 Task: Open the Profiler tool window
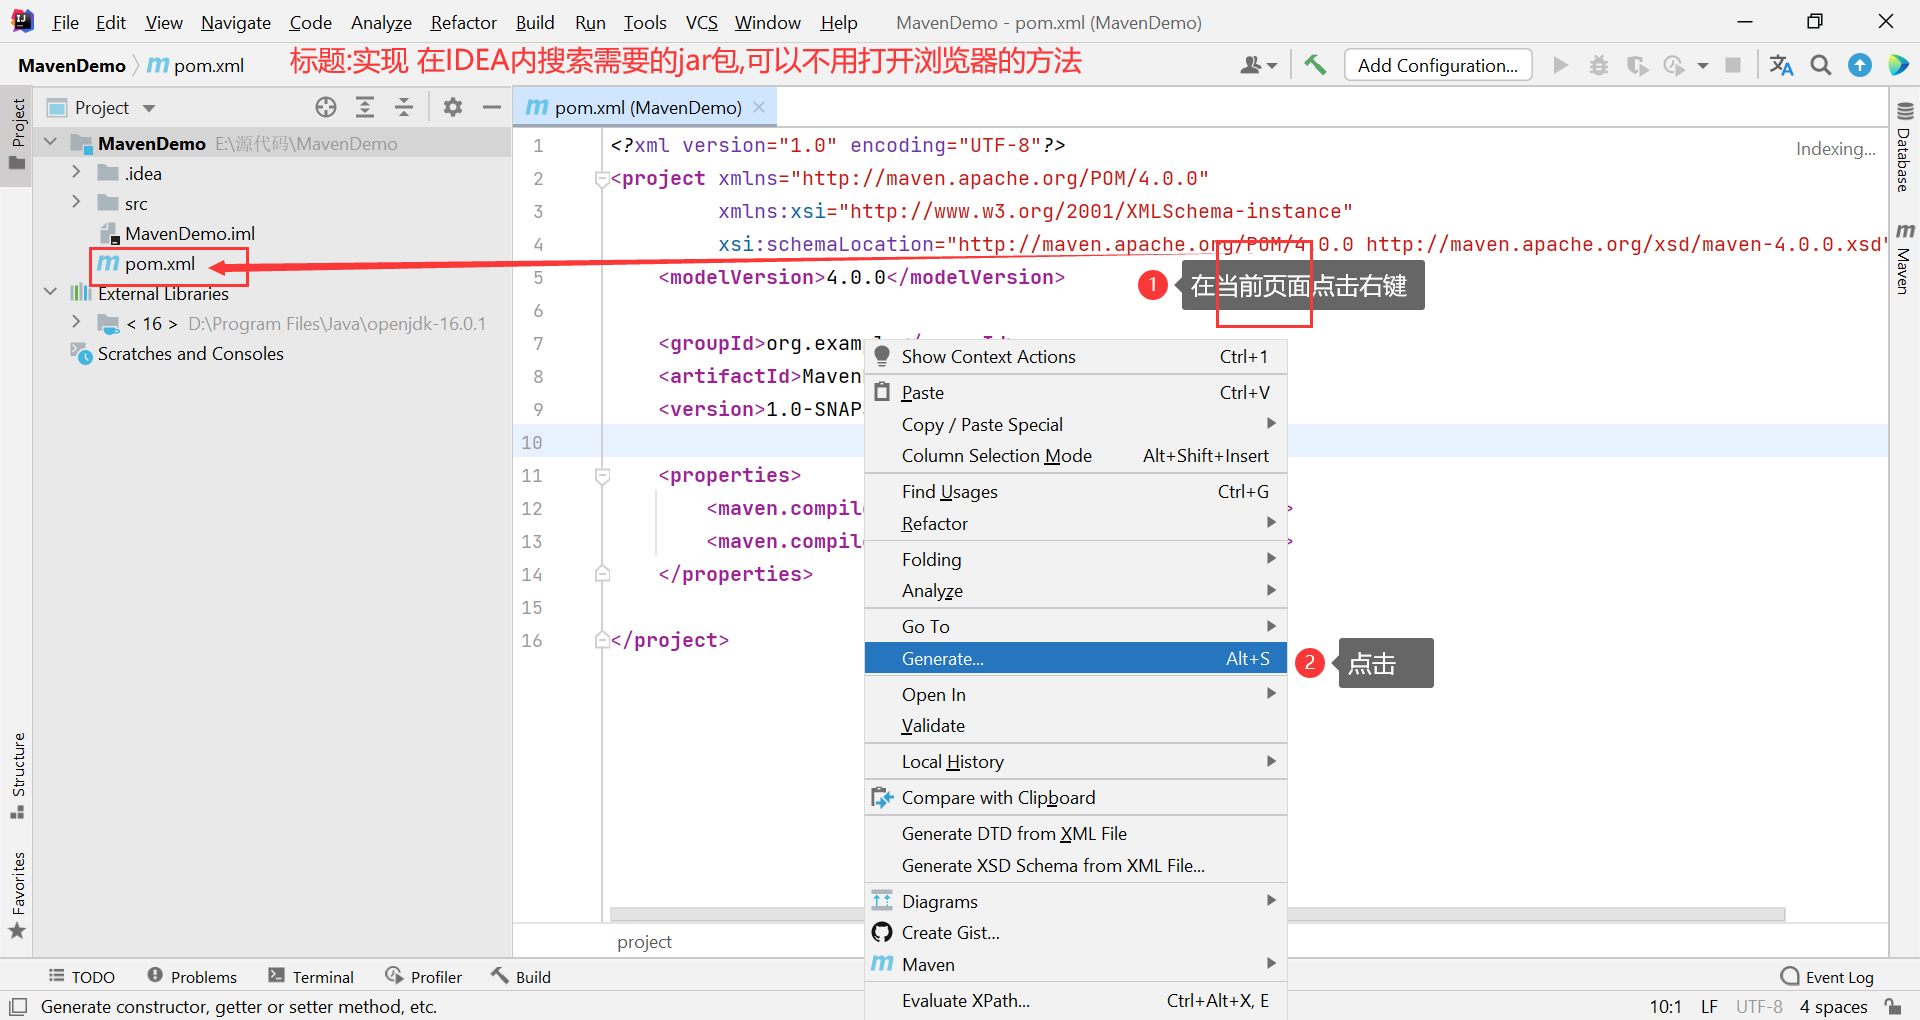tap(424, 977)
